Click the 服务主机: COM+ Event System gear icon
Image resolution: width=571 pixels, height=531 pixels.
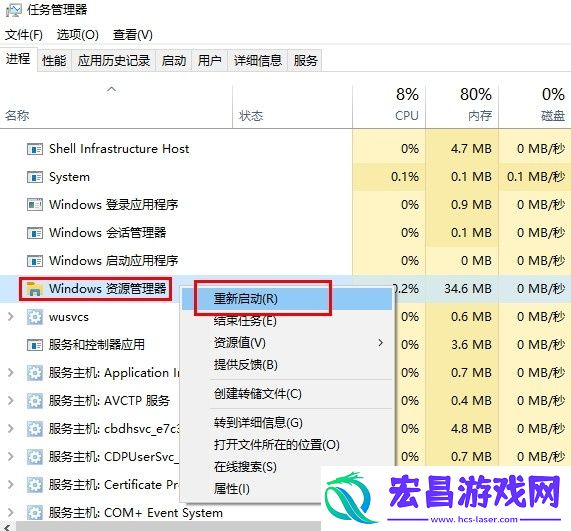click(35, 513)
